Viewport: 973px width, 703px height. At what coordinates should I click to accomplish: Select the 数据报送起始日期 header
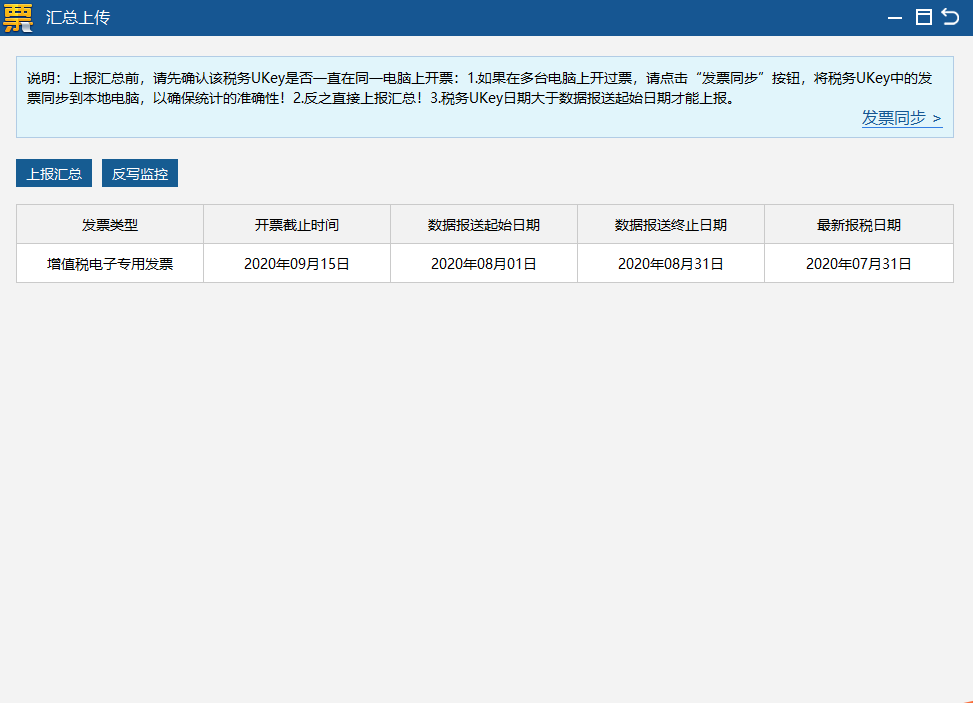pyautogui.click(x=483, y=224)
